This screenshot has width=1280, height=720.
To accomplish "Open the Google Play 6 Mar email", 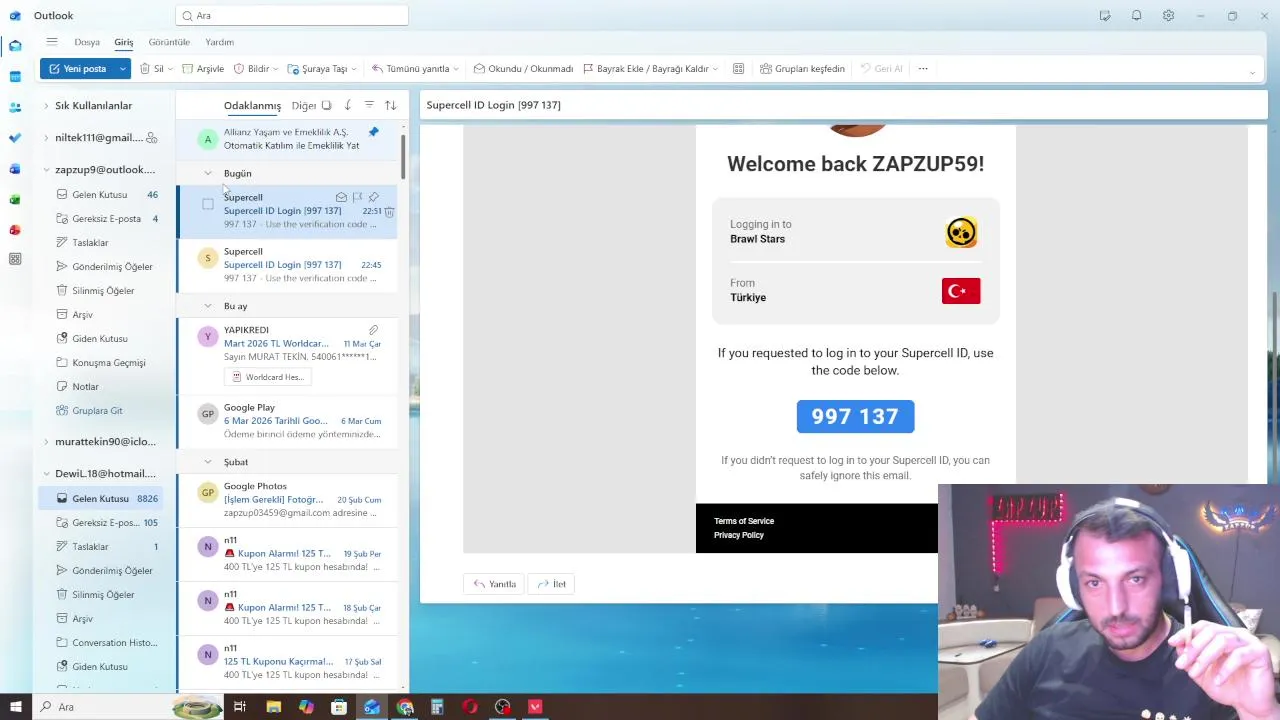I will click(x=287, y=421).
